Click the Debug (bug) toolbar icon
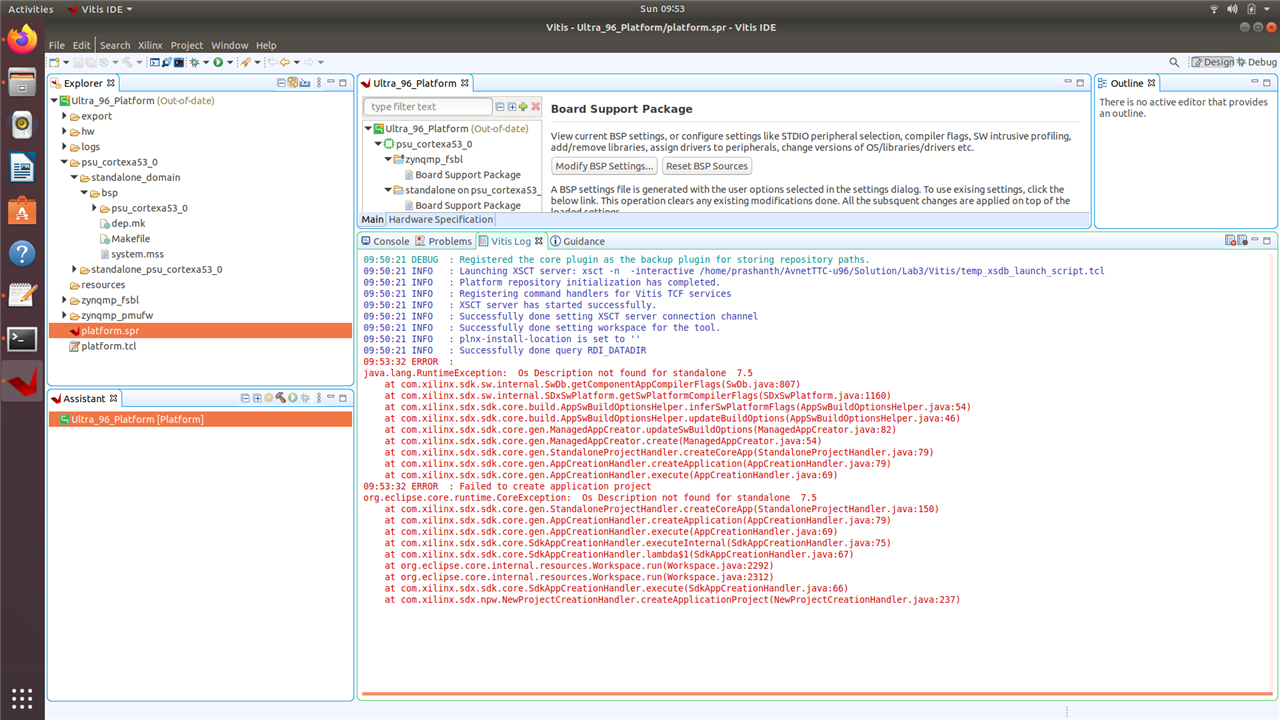Viewport: 1280px width, 720px height. pos(194,62)
